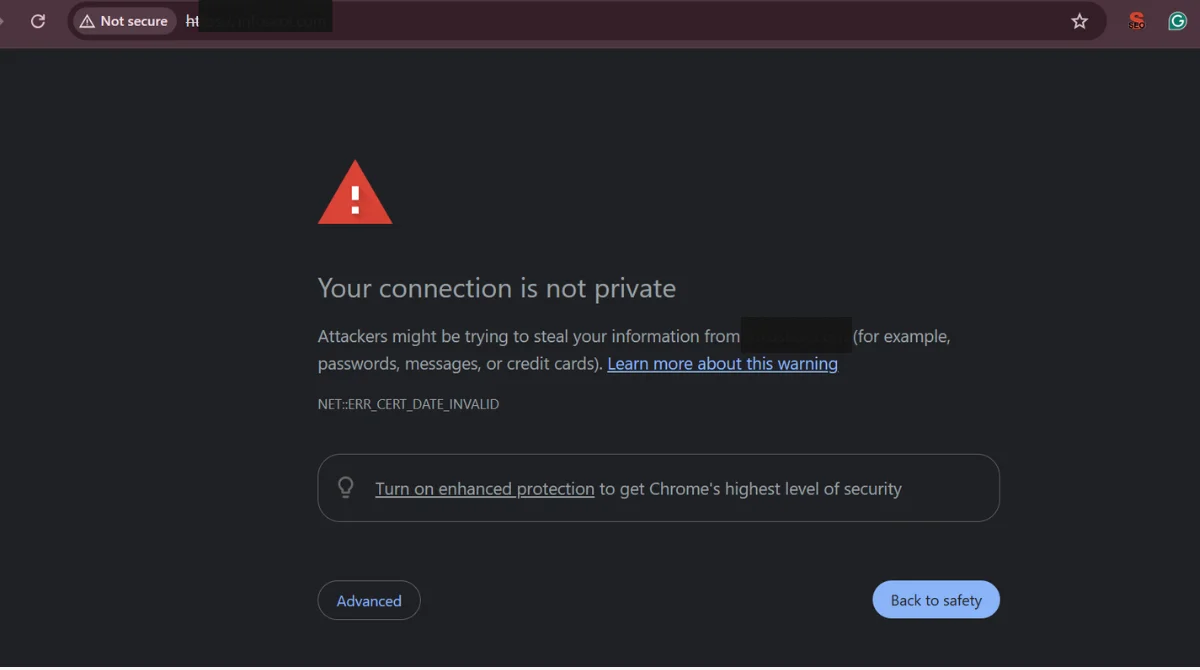Click the NET::ERR_CERT_DATE_INVALID error code
Image resolution: width=1200 pixels, height=670 pixels.
pos(408,404)
